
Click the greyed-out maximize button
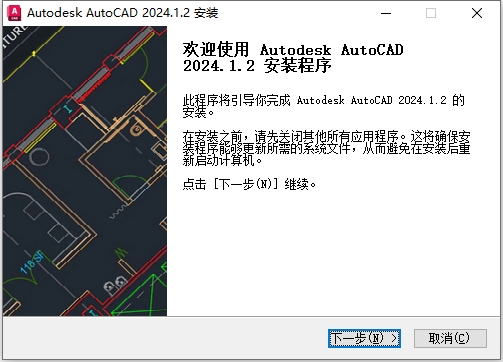click(431, 13)
